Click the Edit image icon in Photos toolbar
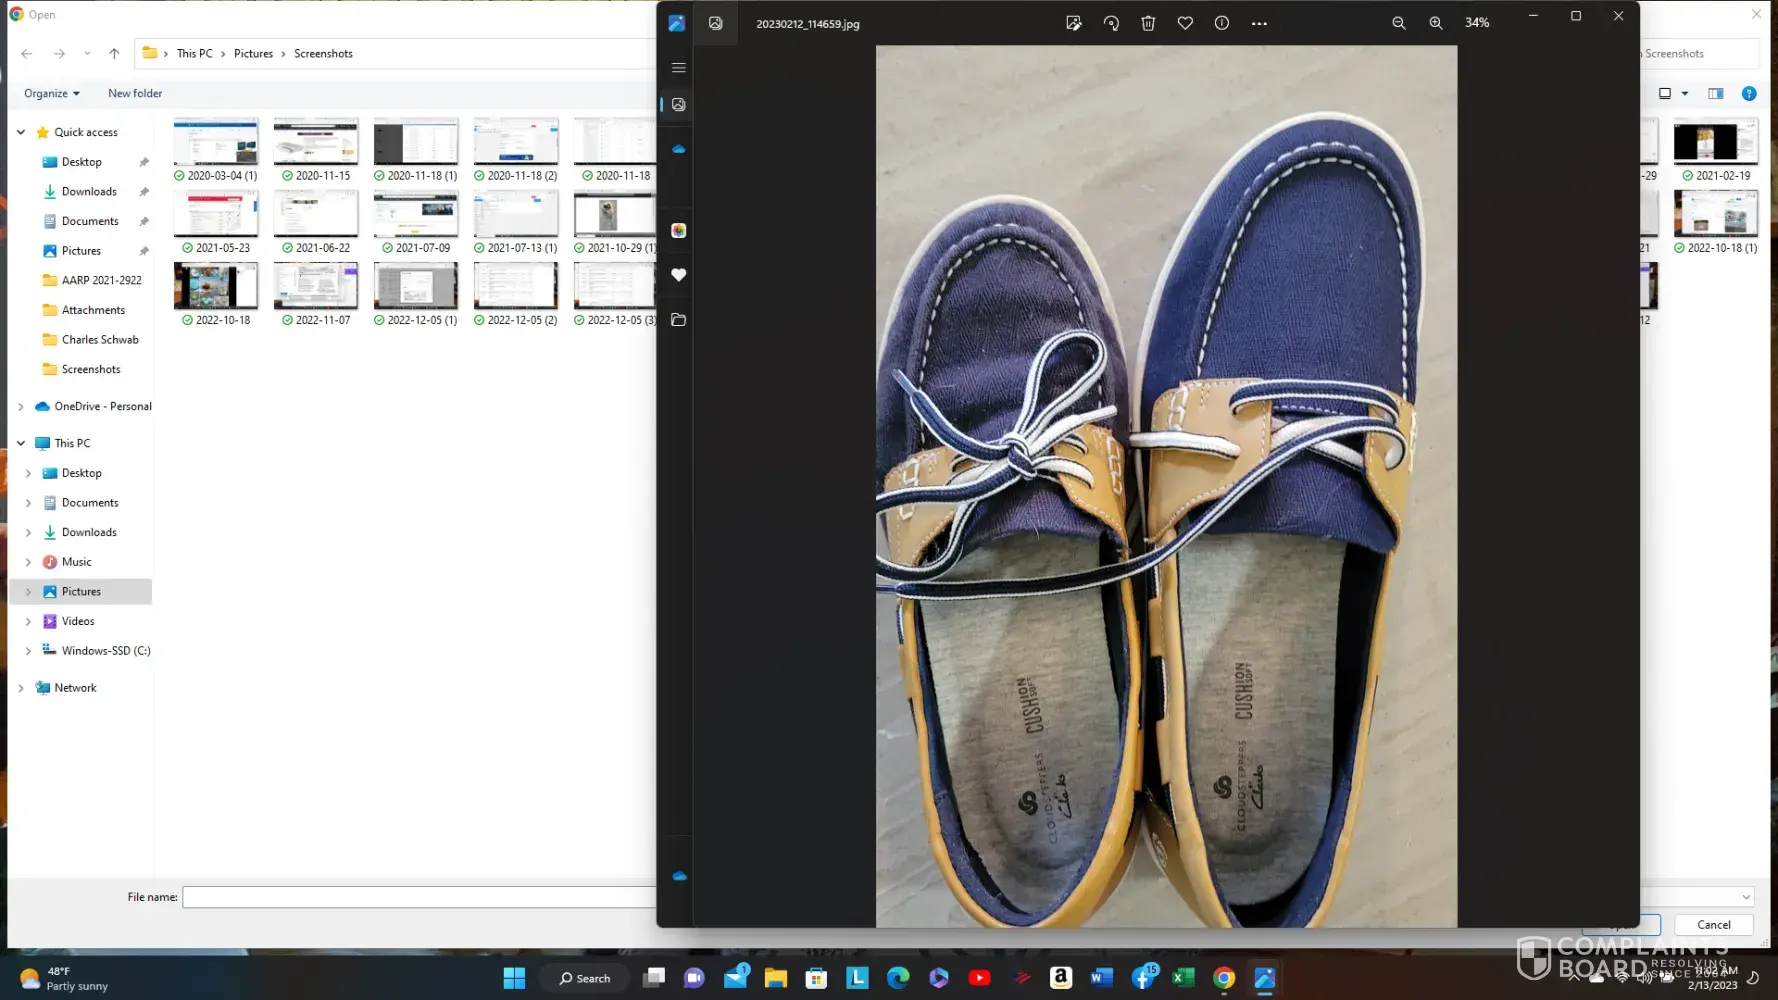This screenshot has height=1000, width=1778. pyautogui.click(x=1073, y=23)
